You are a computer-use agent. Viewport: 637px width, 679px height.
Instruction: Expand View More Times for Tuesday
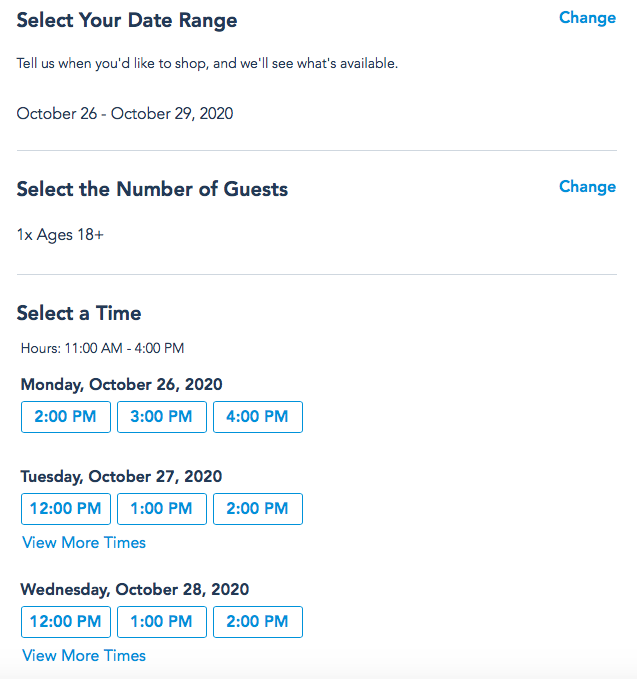[x=84, y=543]
